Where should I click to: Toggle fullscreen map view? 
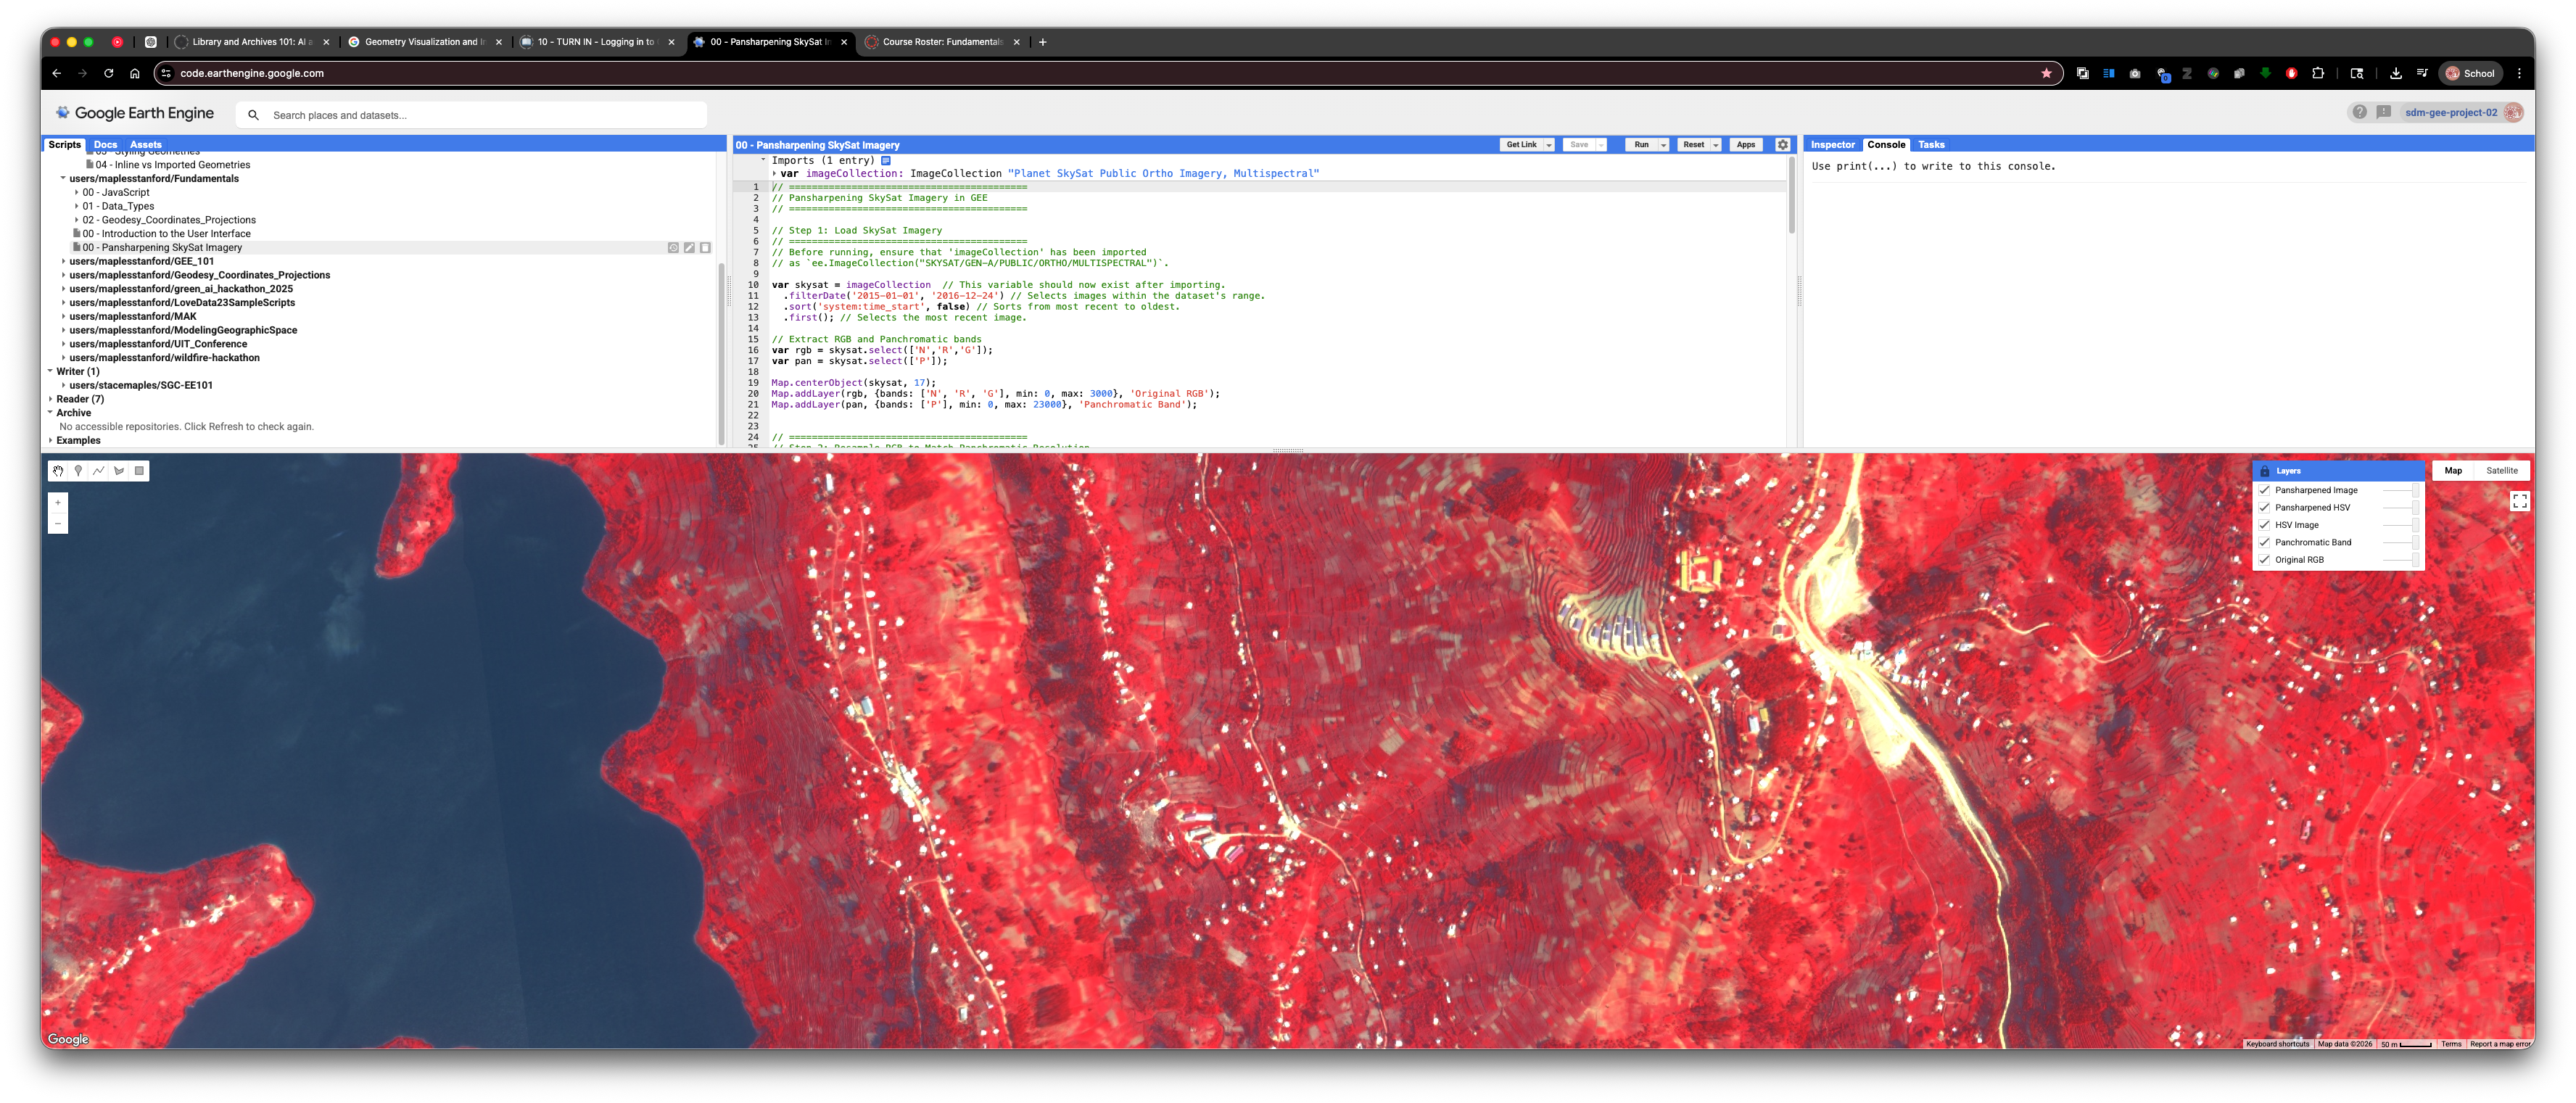(2519, 501)
